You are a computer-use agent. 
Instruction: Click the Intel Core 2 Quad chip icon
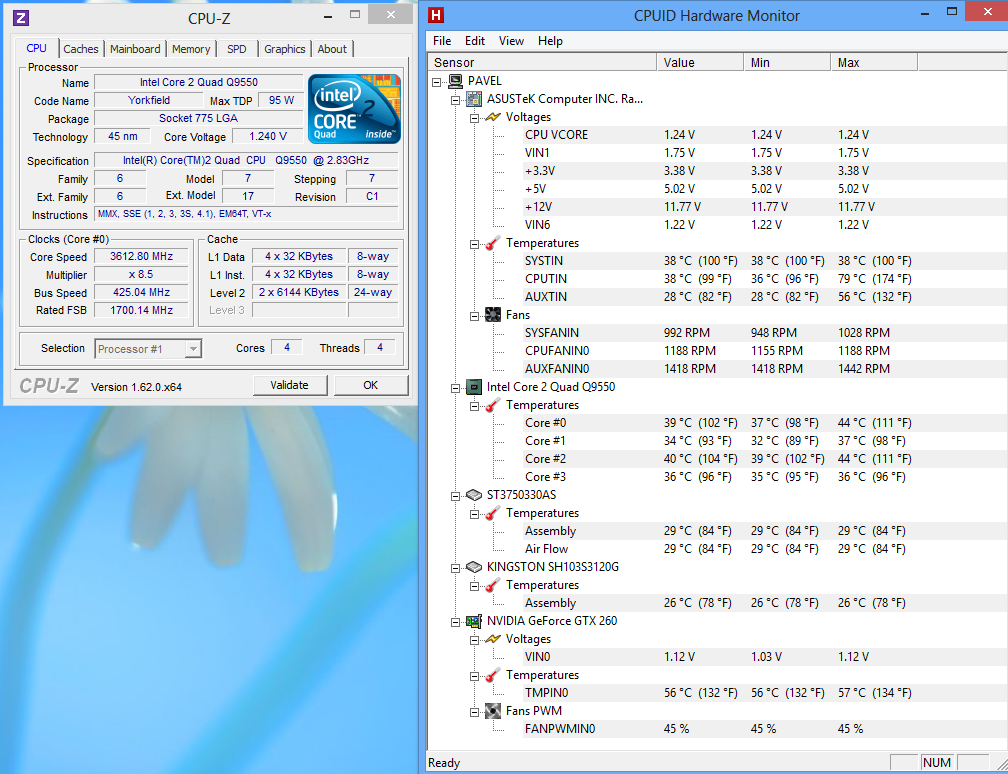(x=474, y=387)
